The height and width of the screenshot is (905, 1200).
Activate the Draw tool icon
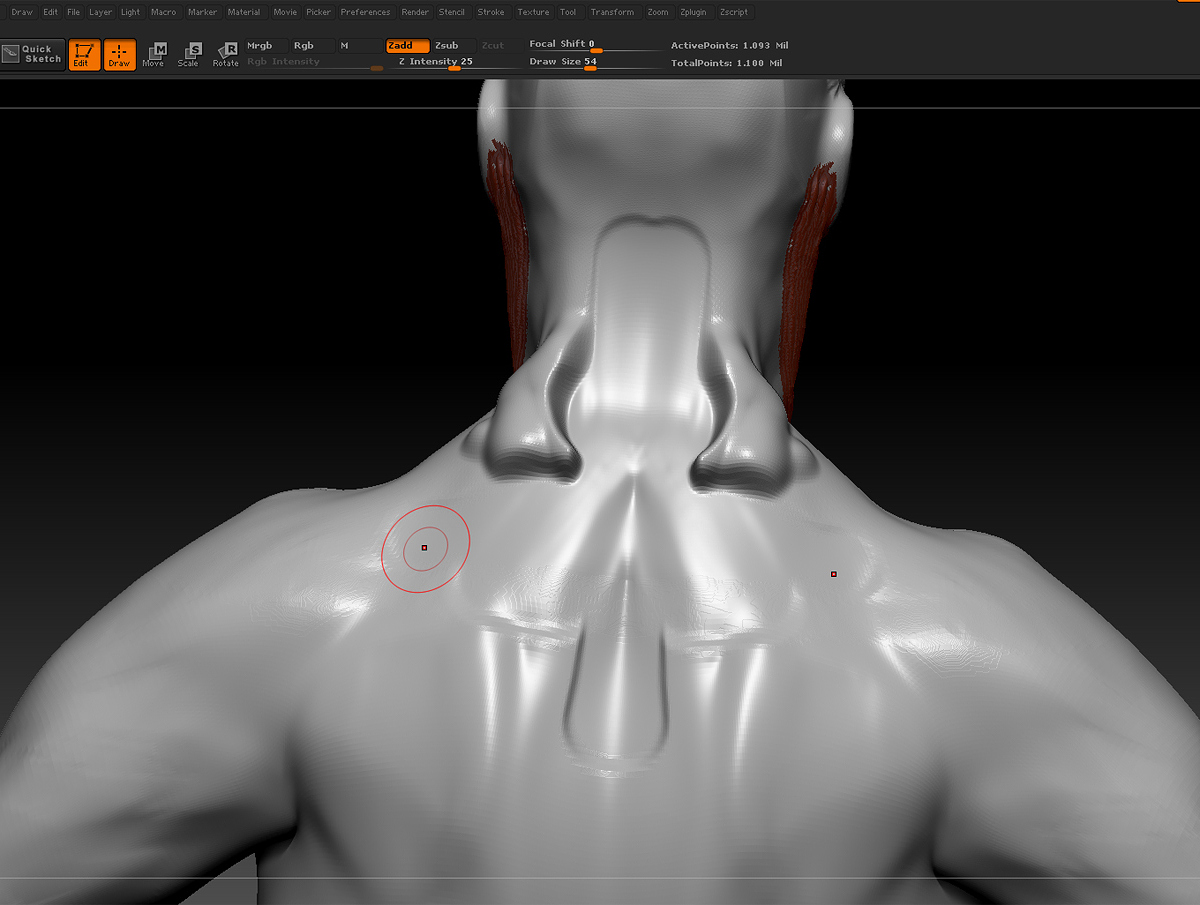119,55
